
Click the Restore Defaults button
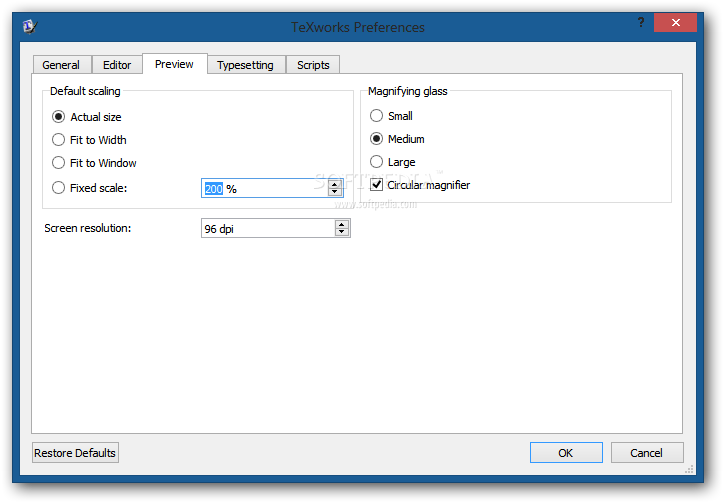click(x=75, y=453)
